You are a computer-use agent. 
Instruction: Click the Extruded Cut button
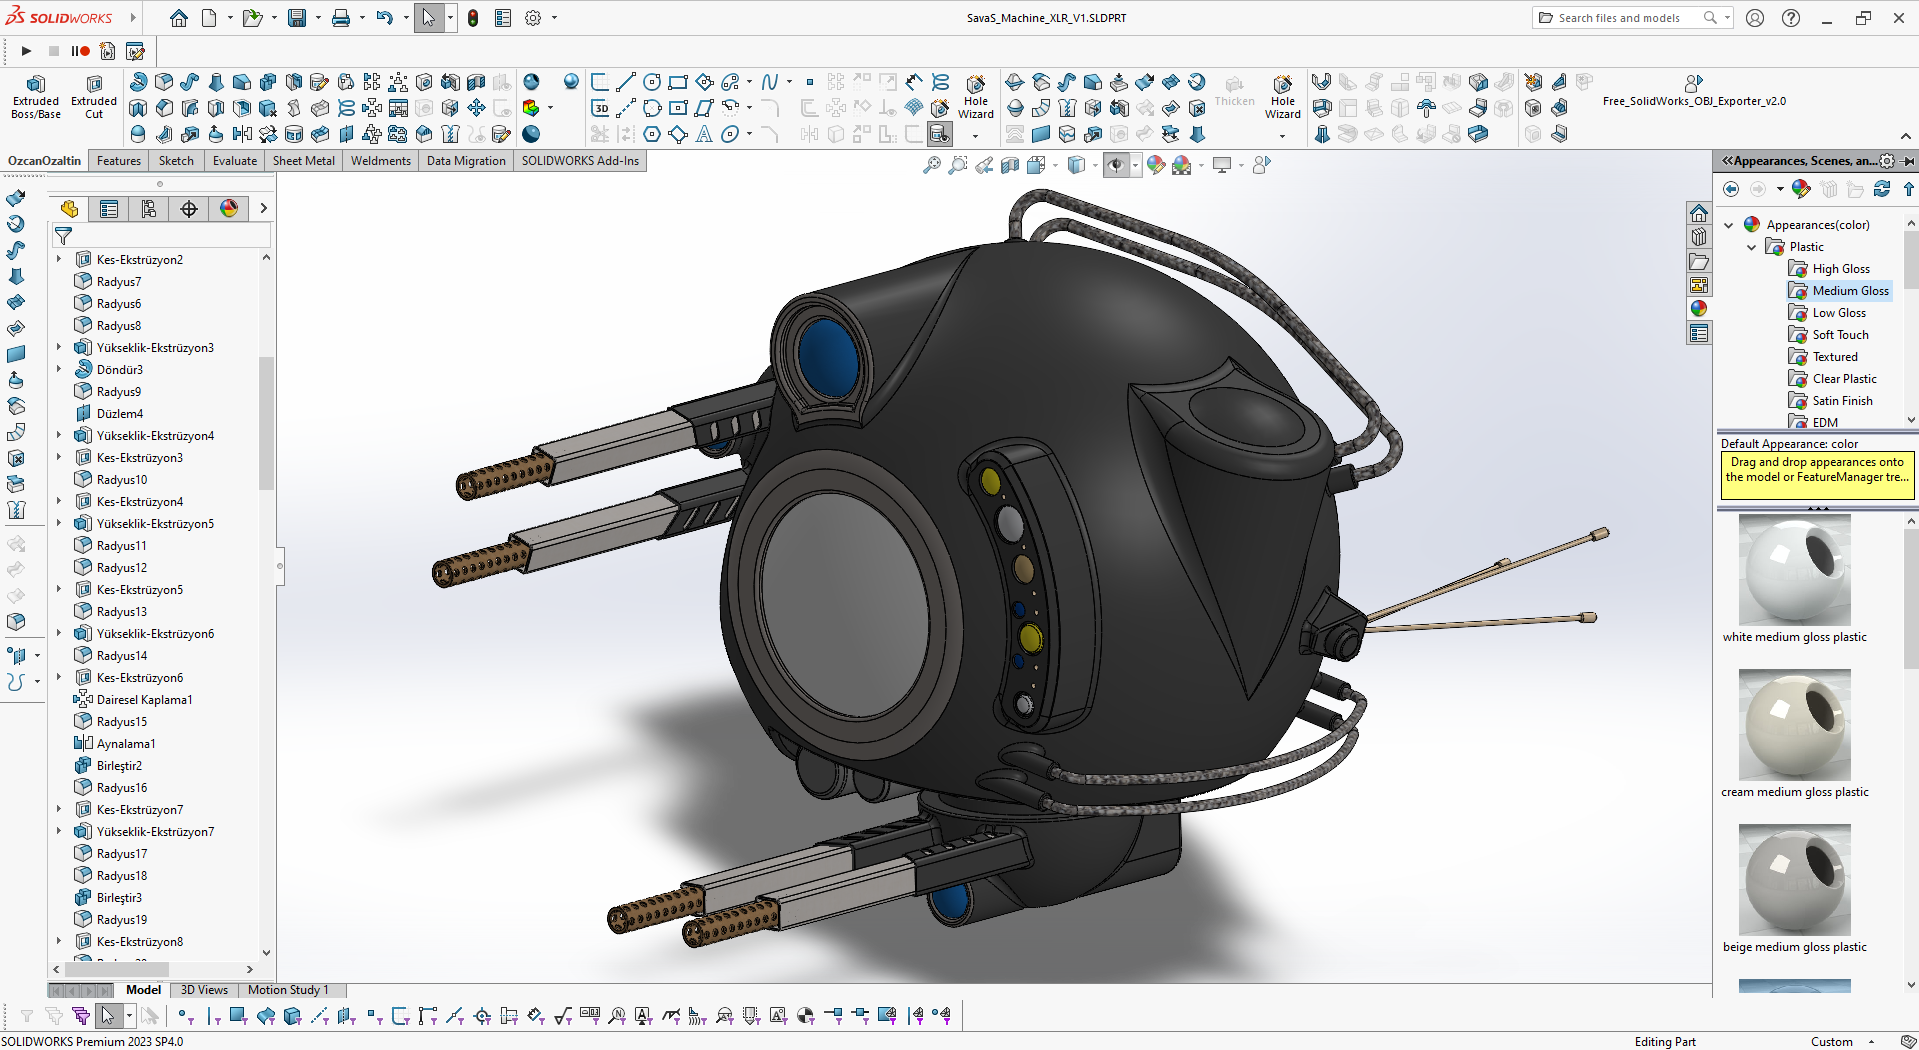coord(94,98)
